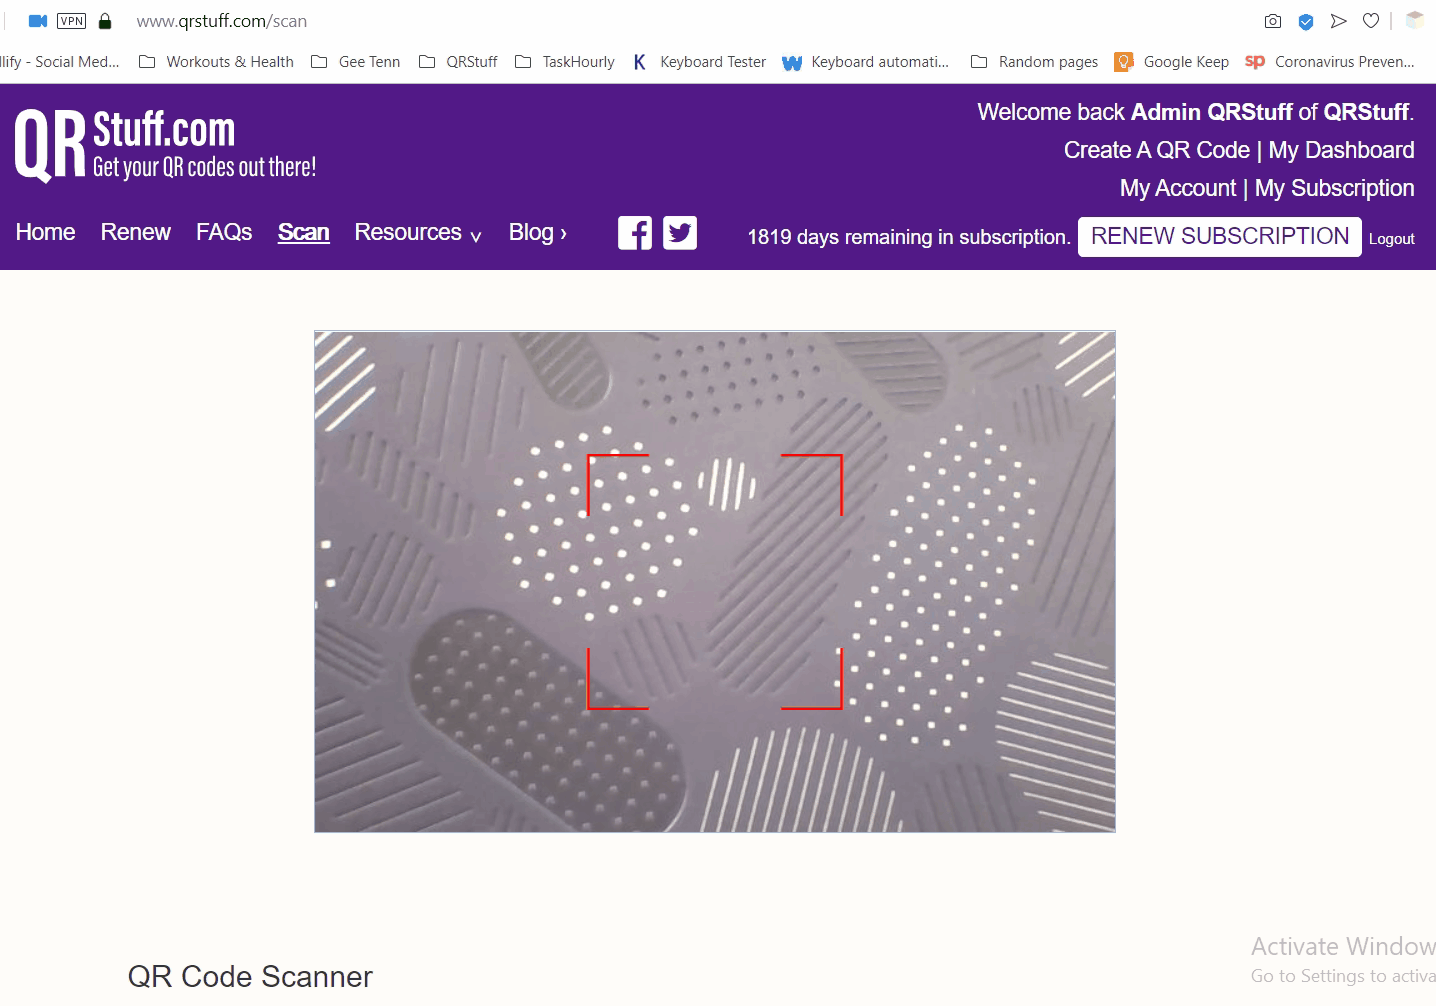Open the cube extensions icon
The width and height of the screenshot is (1436, 1006).
[1414, 20]
